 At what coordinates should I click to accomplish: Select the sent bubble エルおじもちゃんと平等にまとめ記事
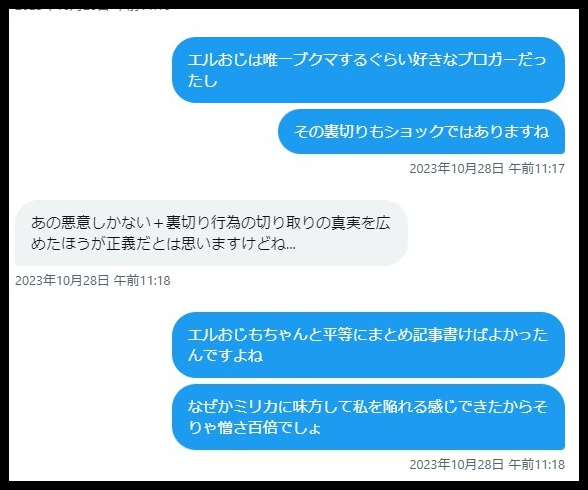(x=368, y=345)
